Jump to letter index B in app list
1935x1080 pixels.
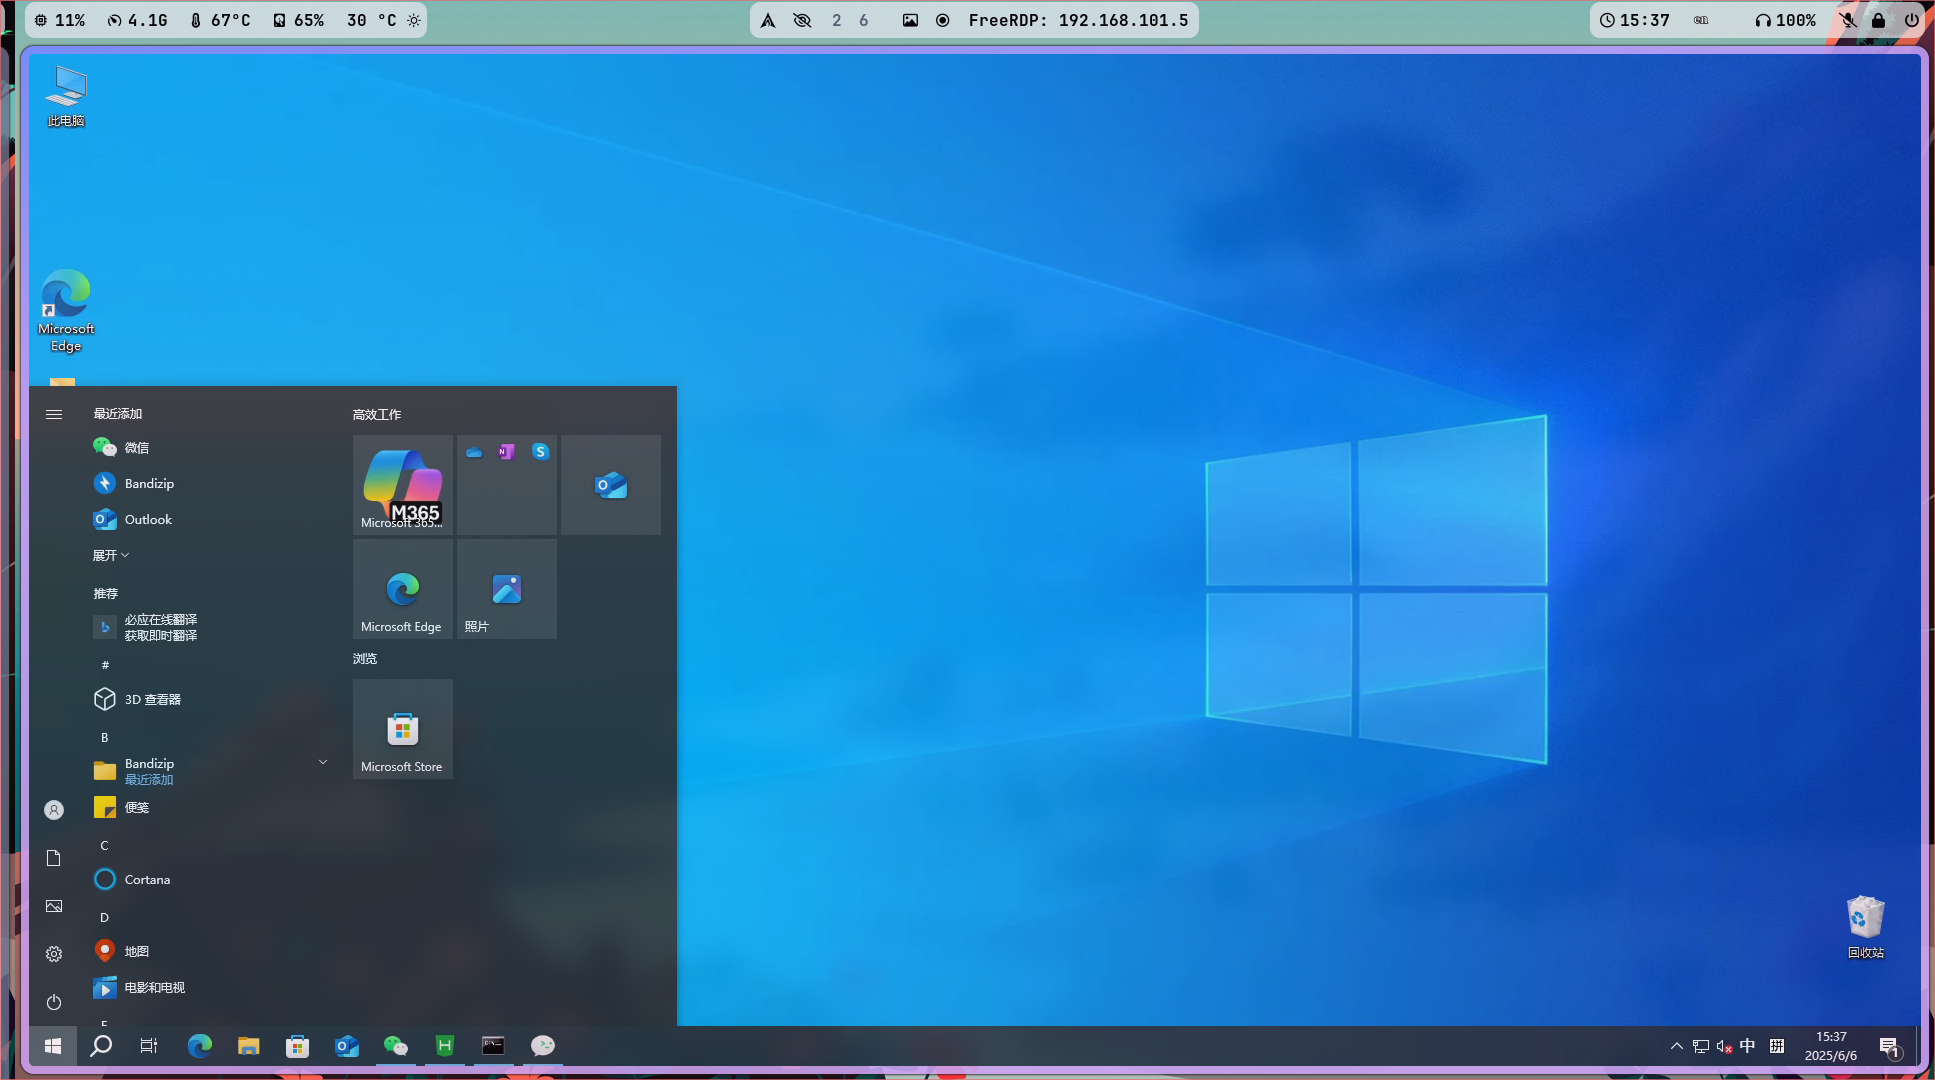105,737
